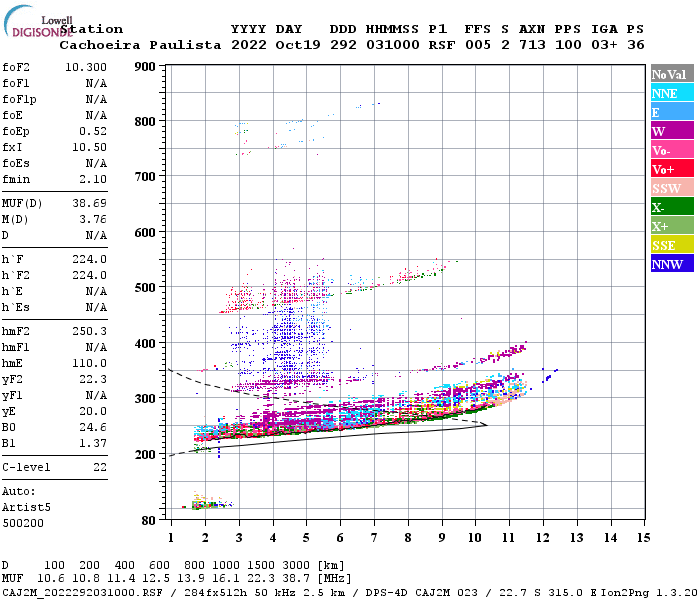This screenshot has height=600, width=700.
Task: Click the fmin value 2.10
Action: pyautogui.click(x=93, y=179)
